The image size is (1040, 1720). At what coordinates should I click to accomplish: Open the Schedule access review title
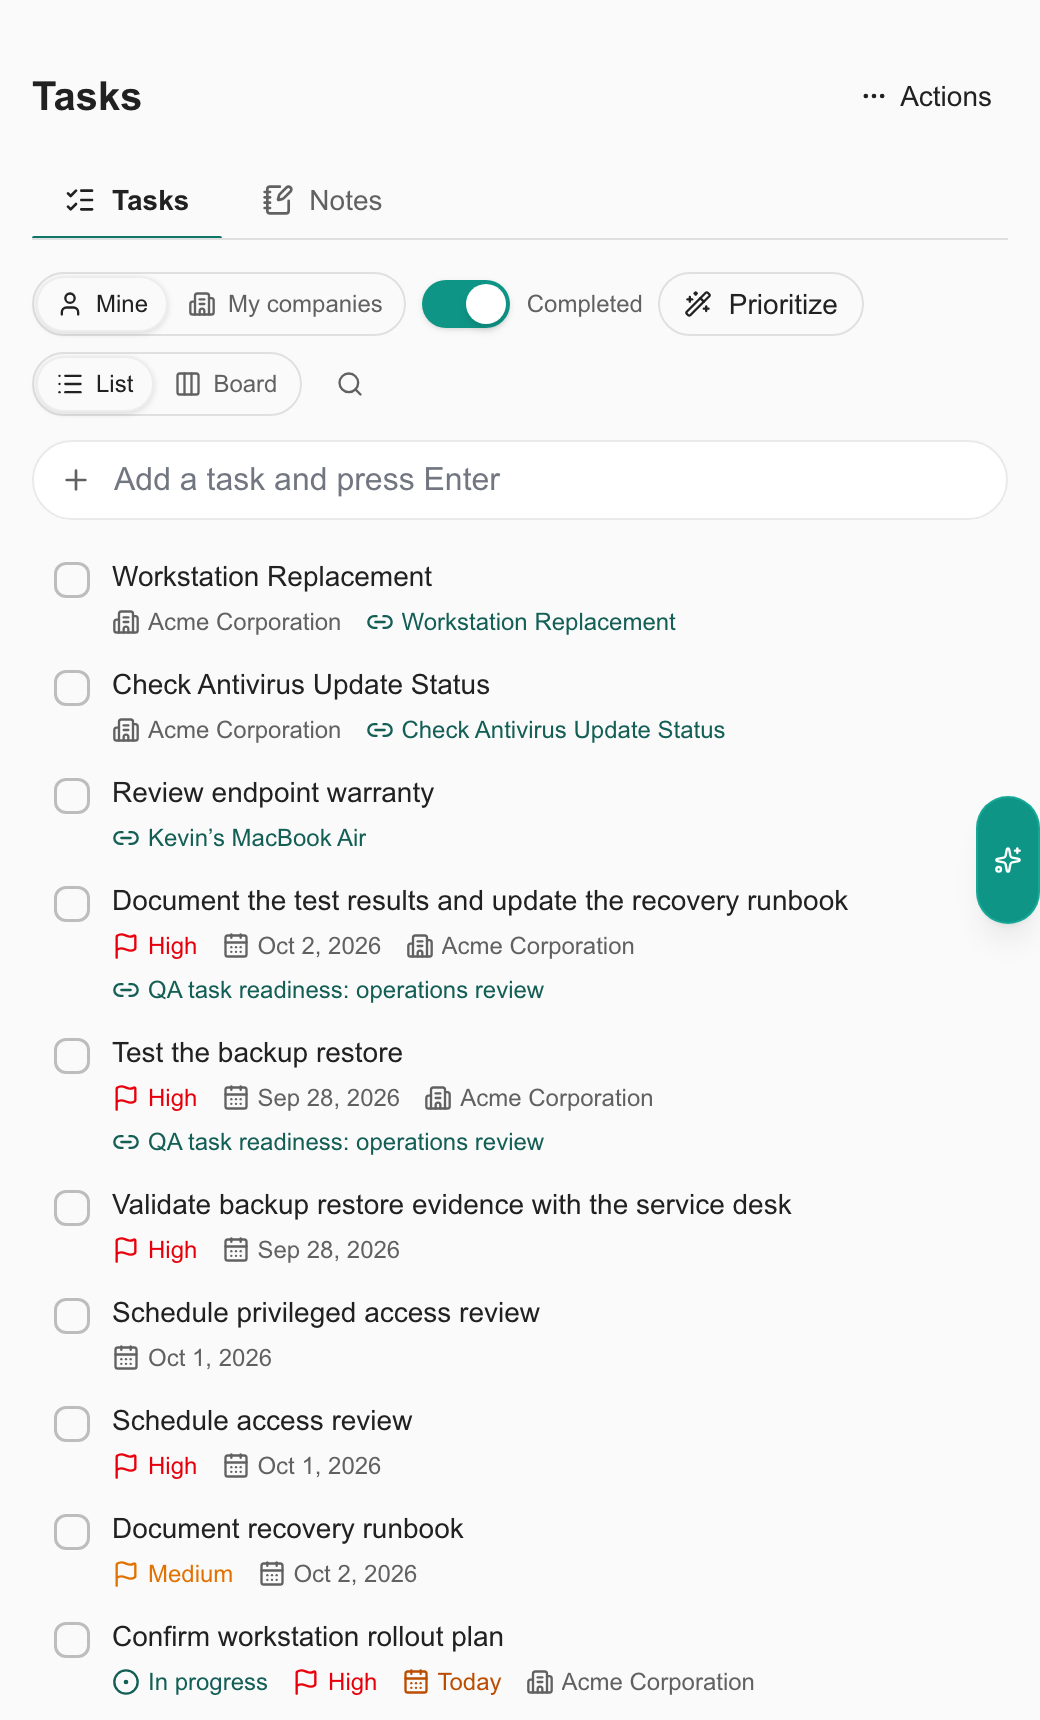click(262, 1421)
